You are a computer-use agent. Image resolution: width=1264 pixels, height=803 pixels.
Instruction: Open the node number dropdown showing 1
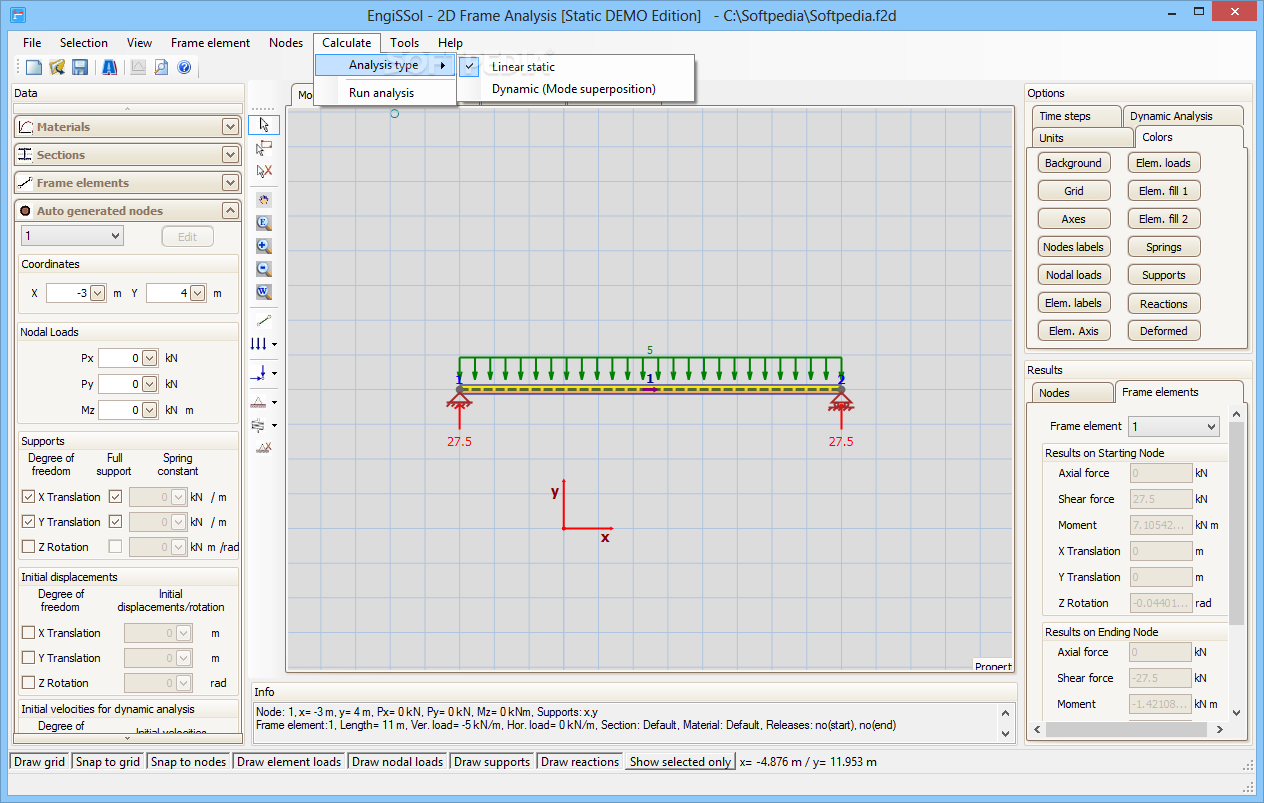pyautogui.click(x=72, y=236)
